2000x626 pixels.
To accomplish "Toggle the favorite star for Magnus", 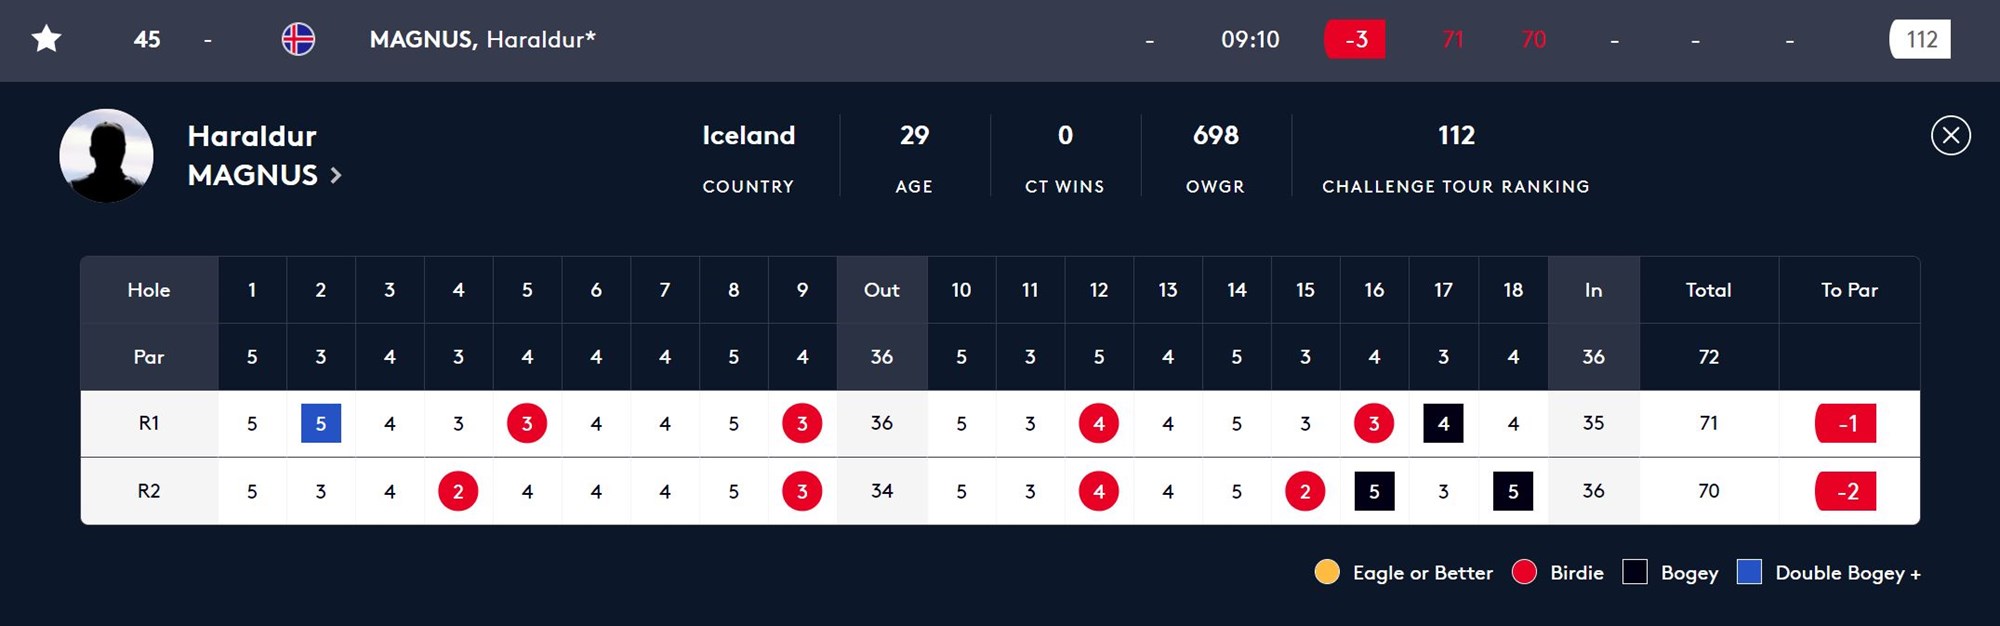I will (x=47, y=39).
